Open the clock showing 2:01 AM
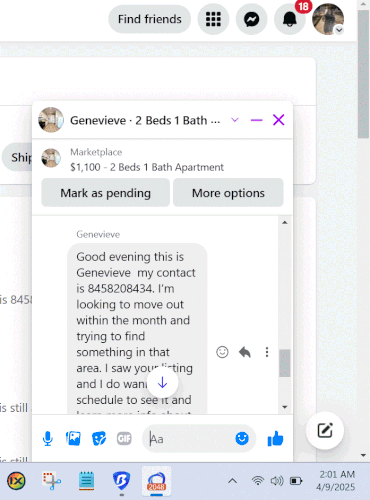The image size is (370, 500). pyautogui.click(x=336, y=481)
